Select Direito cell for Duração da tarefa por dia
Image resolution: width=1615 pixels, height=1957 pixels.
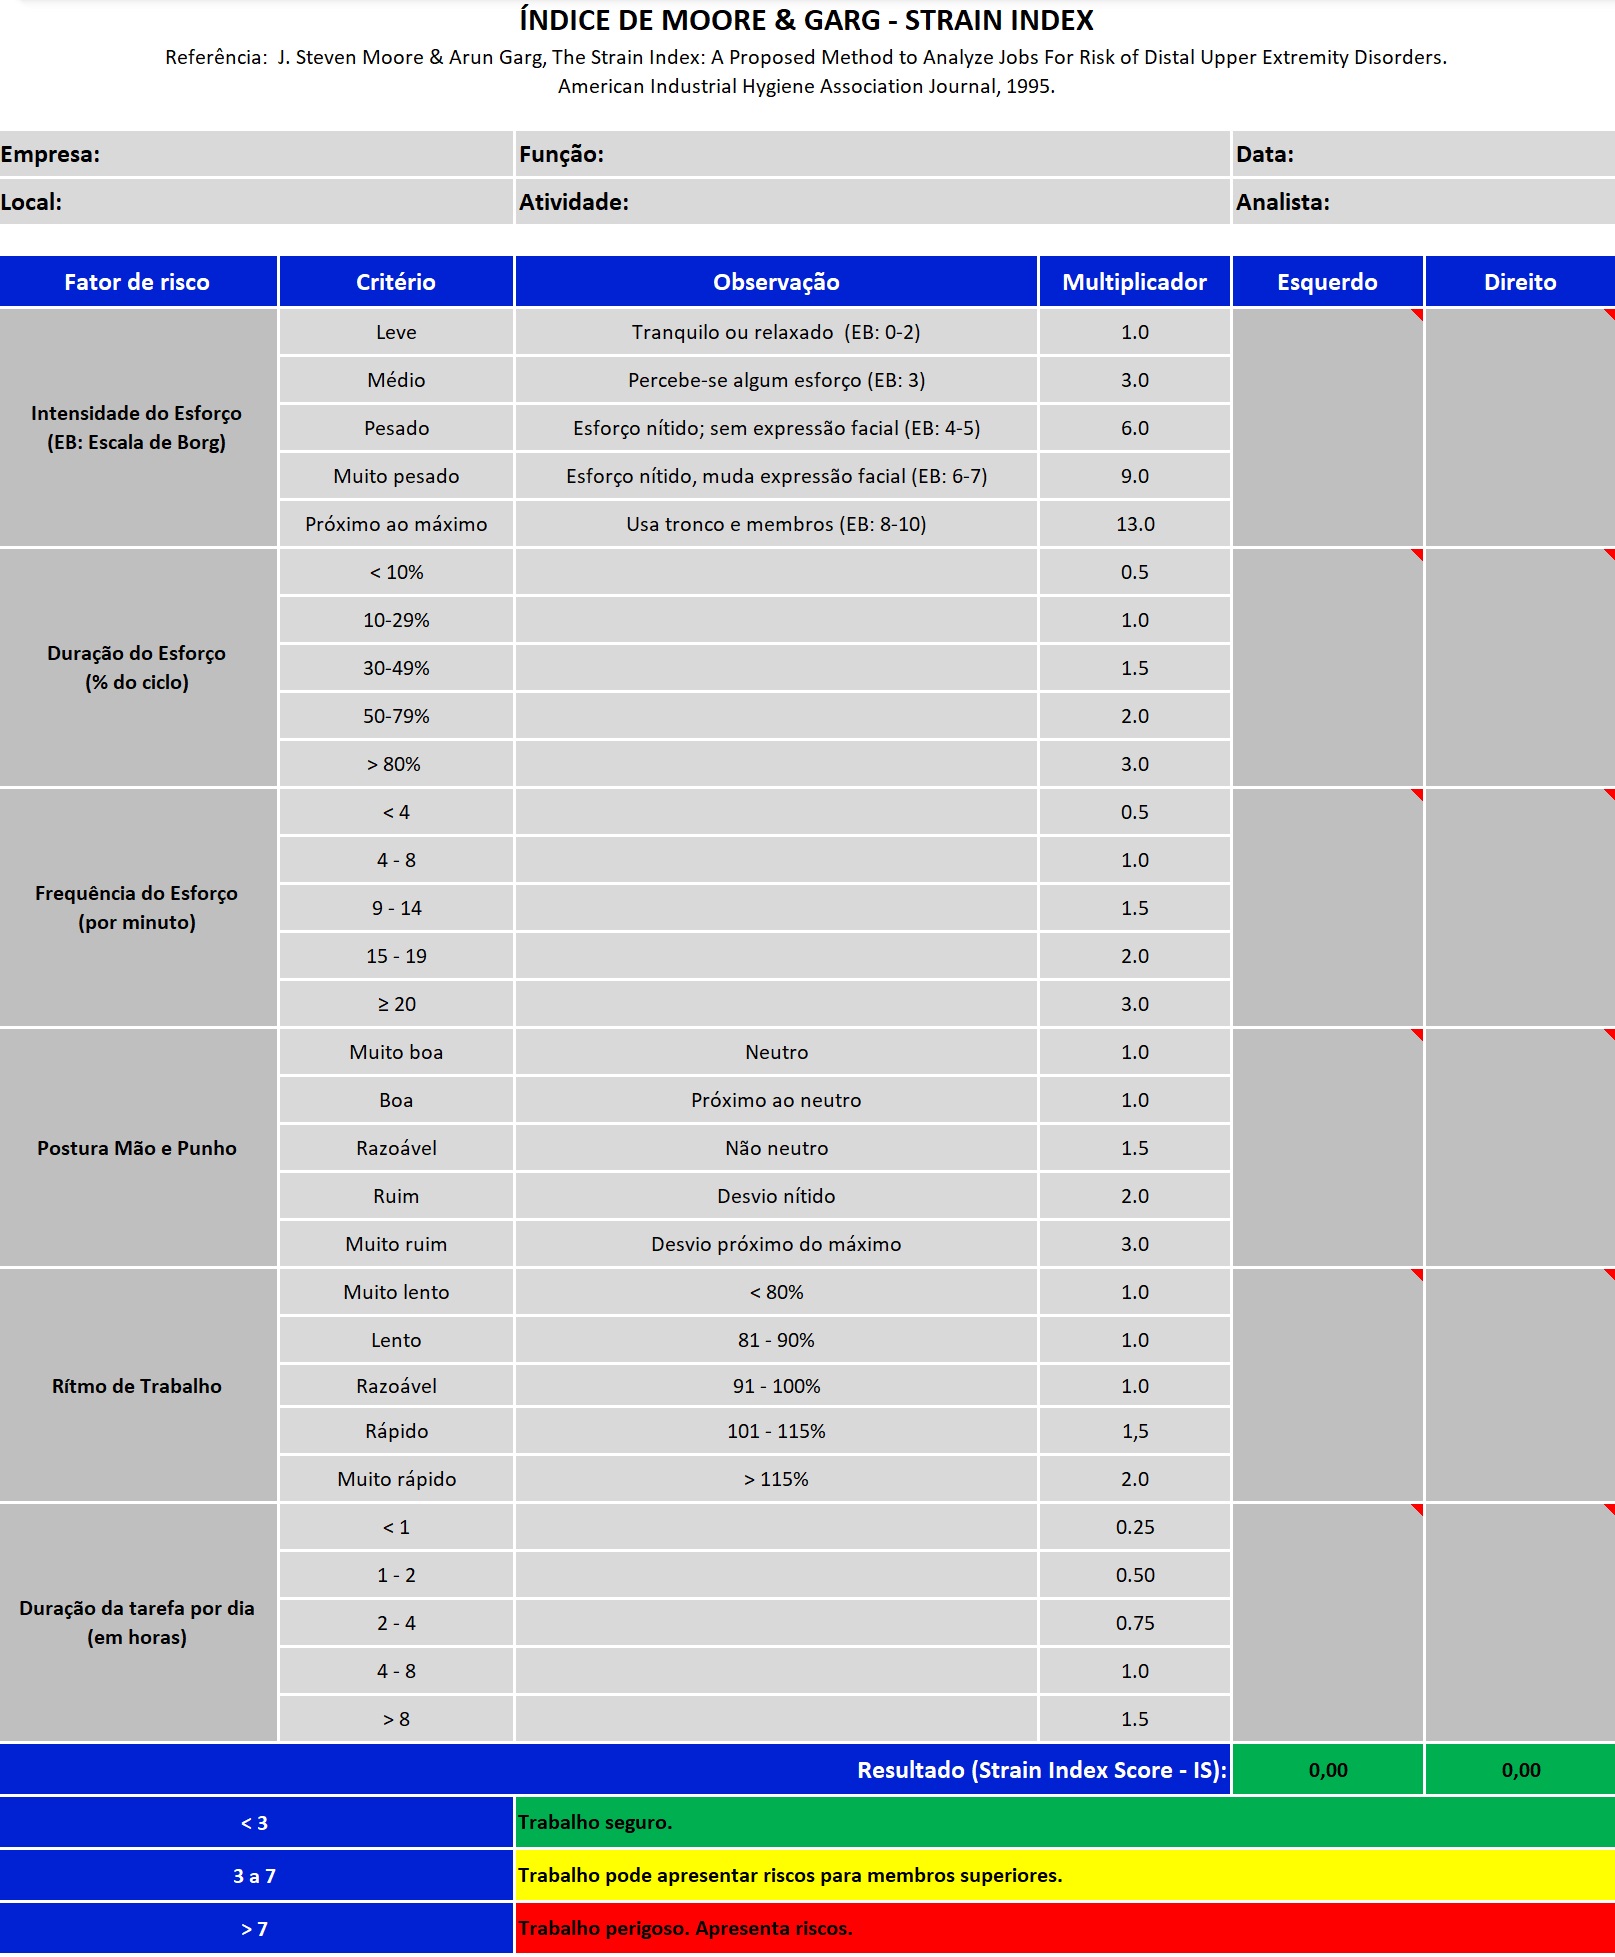(1520, 1623)
